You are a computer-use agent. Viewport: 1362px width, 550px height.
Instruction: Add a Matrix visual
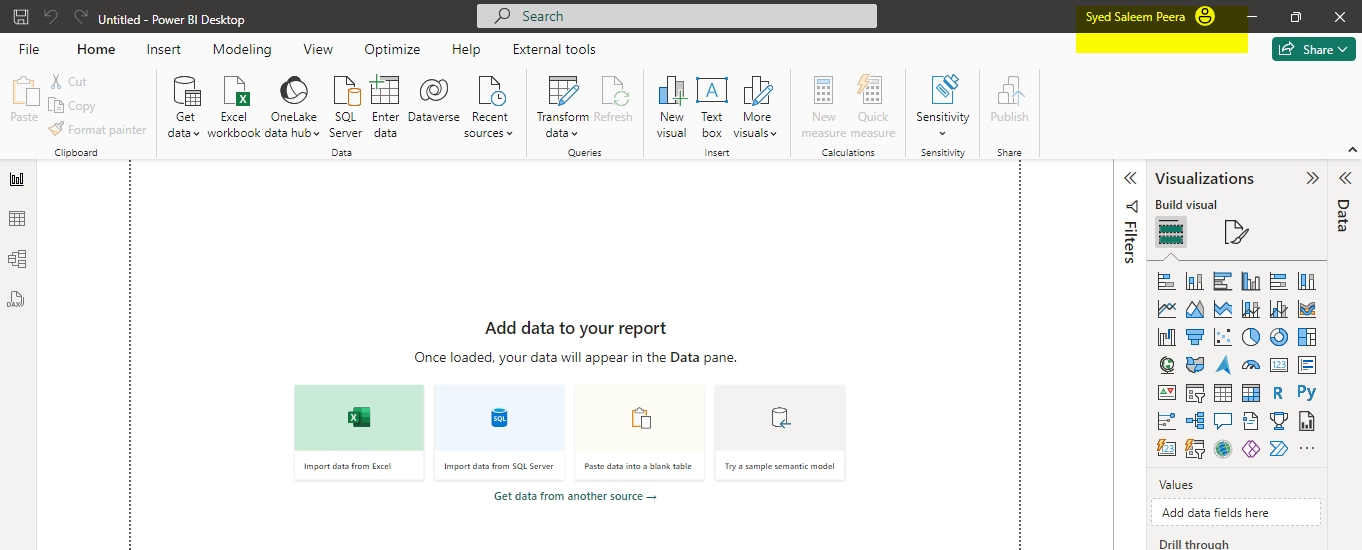point(1250,393)
